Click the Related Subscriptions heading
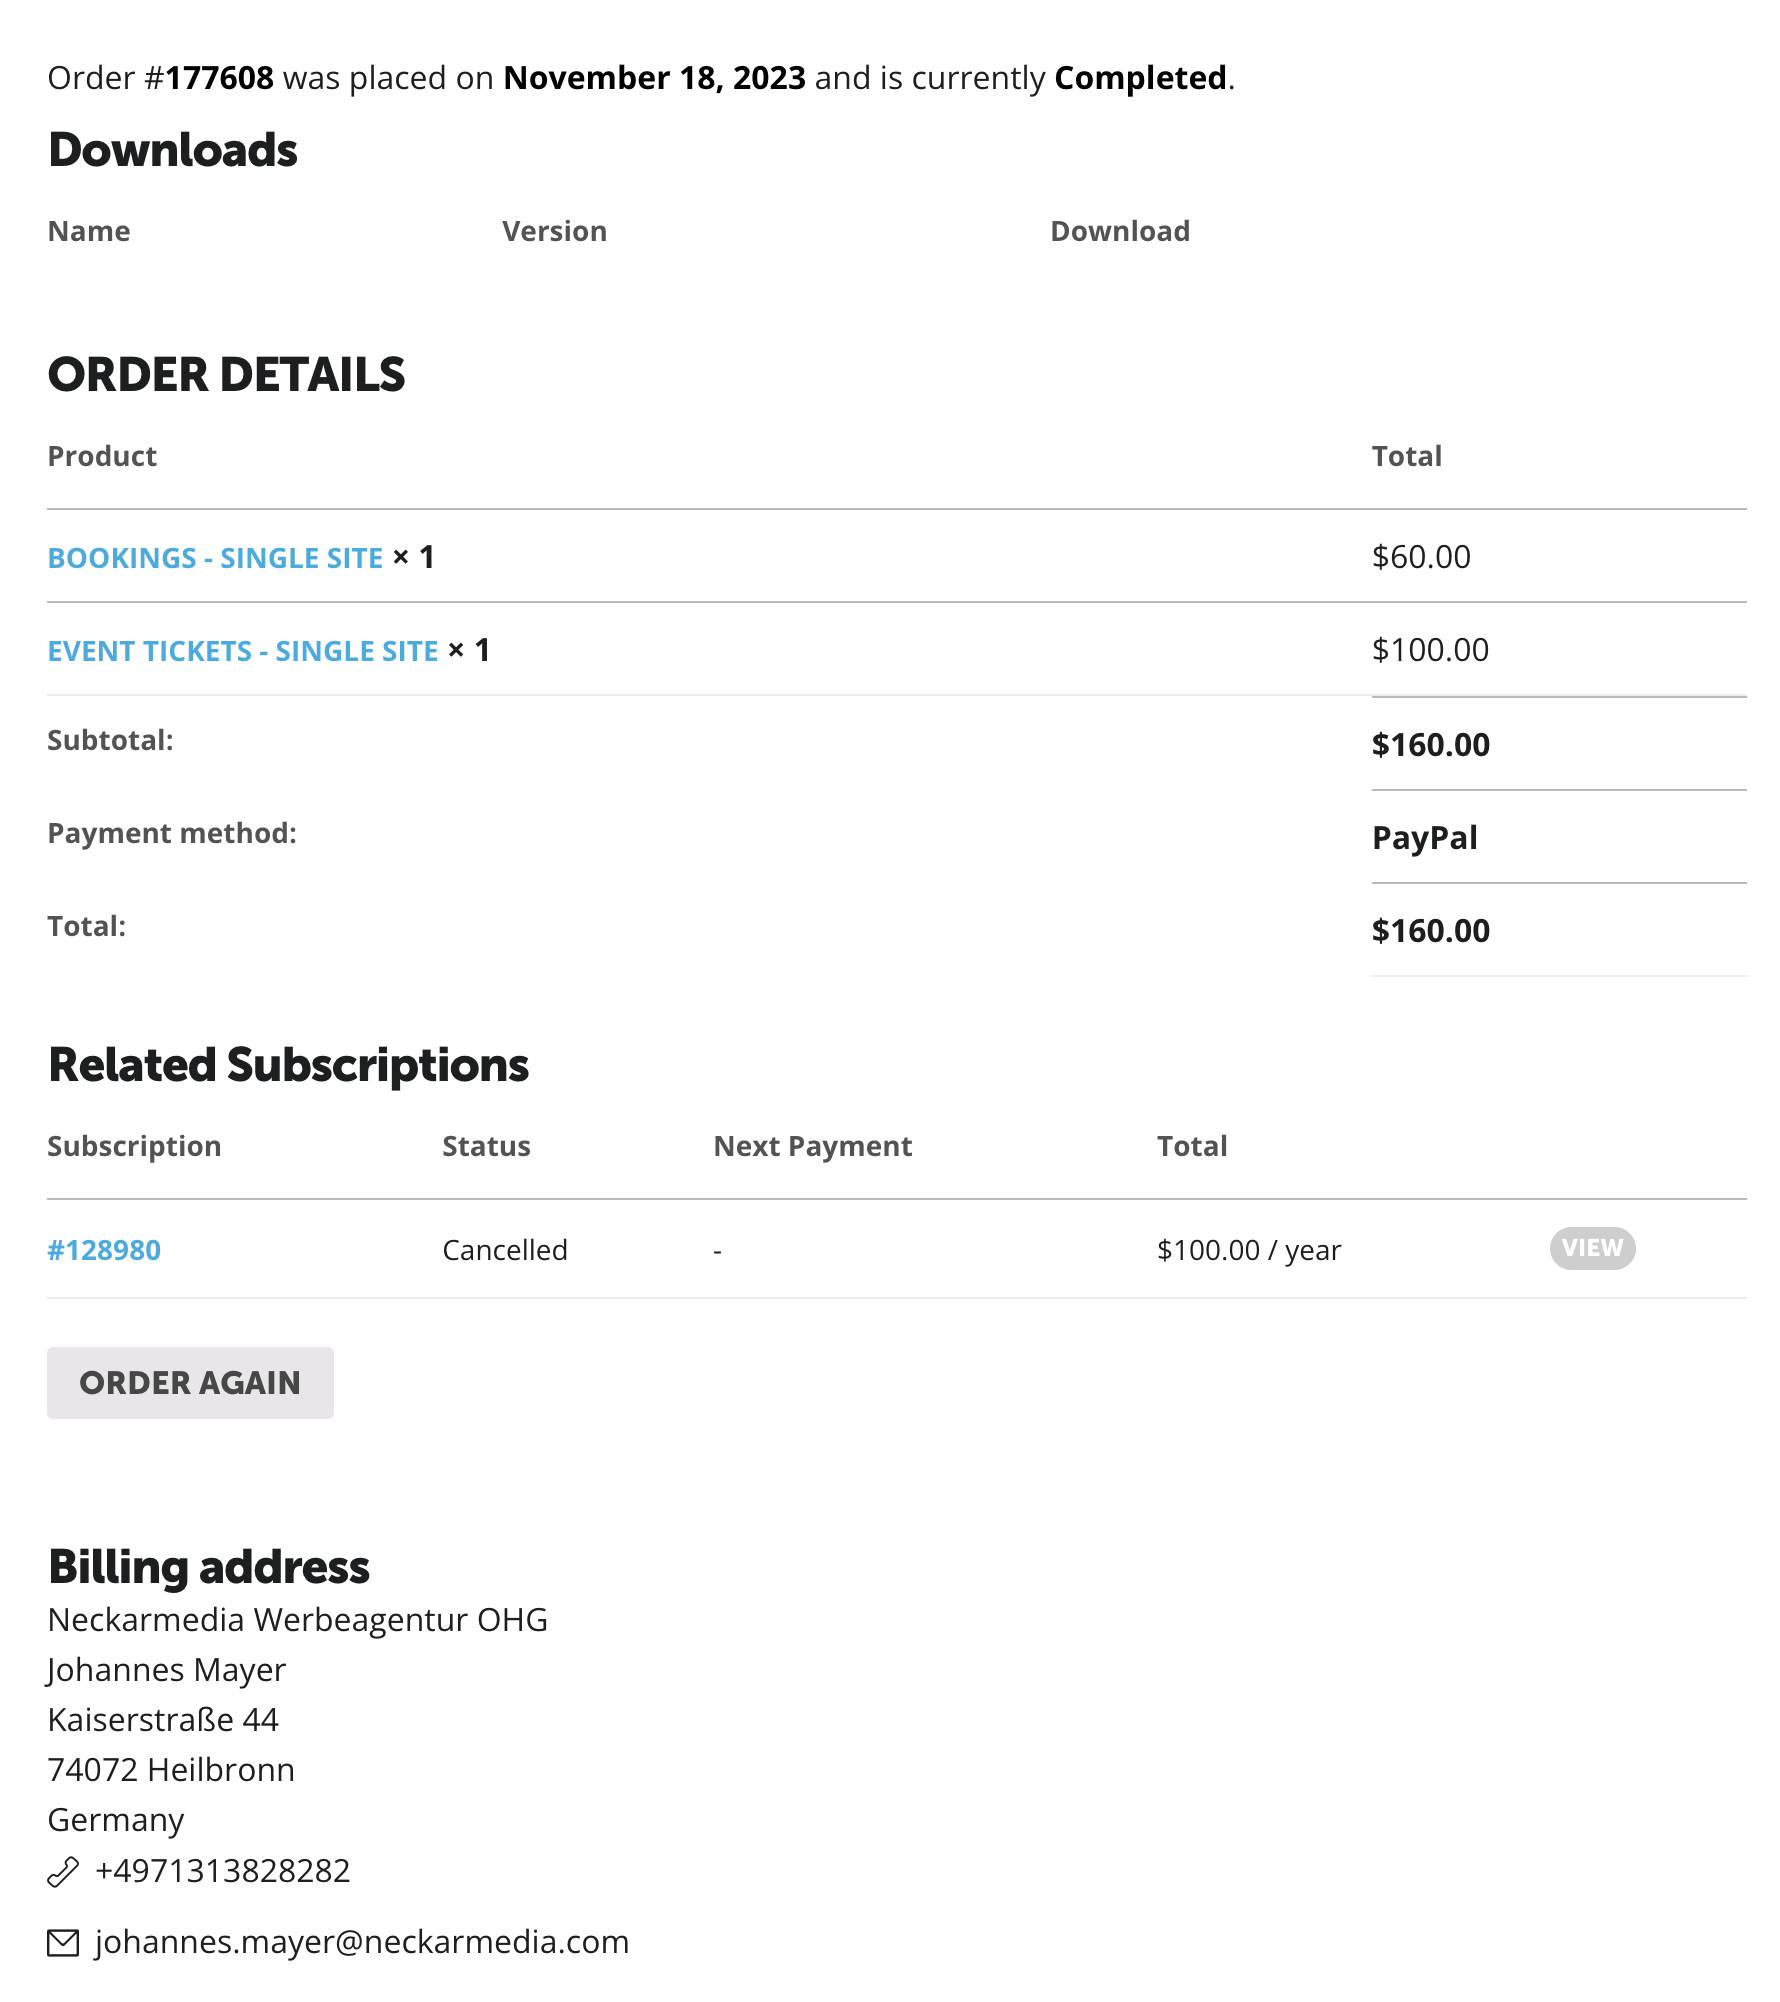Screen dimensions: 1780x2002 [288, 1065]
